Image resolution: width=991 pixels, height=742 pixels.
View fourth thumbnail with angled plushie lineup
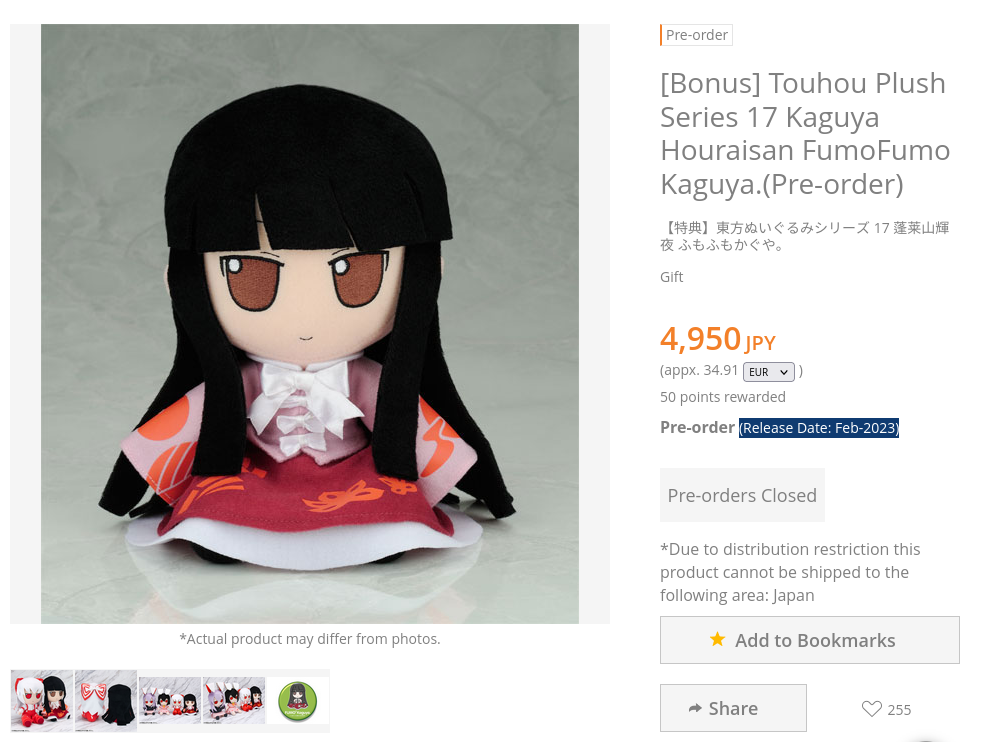click(234, 701)
